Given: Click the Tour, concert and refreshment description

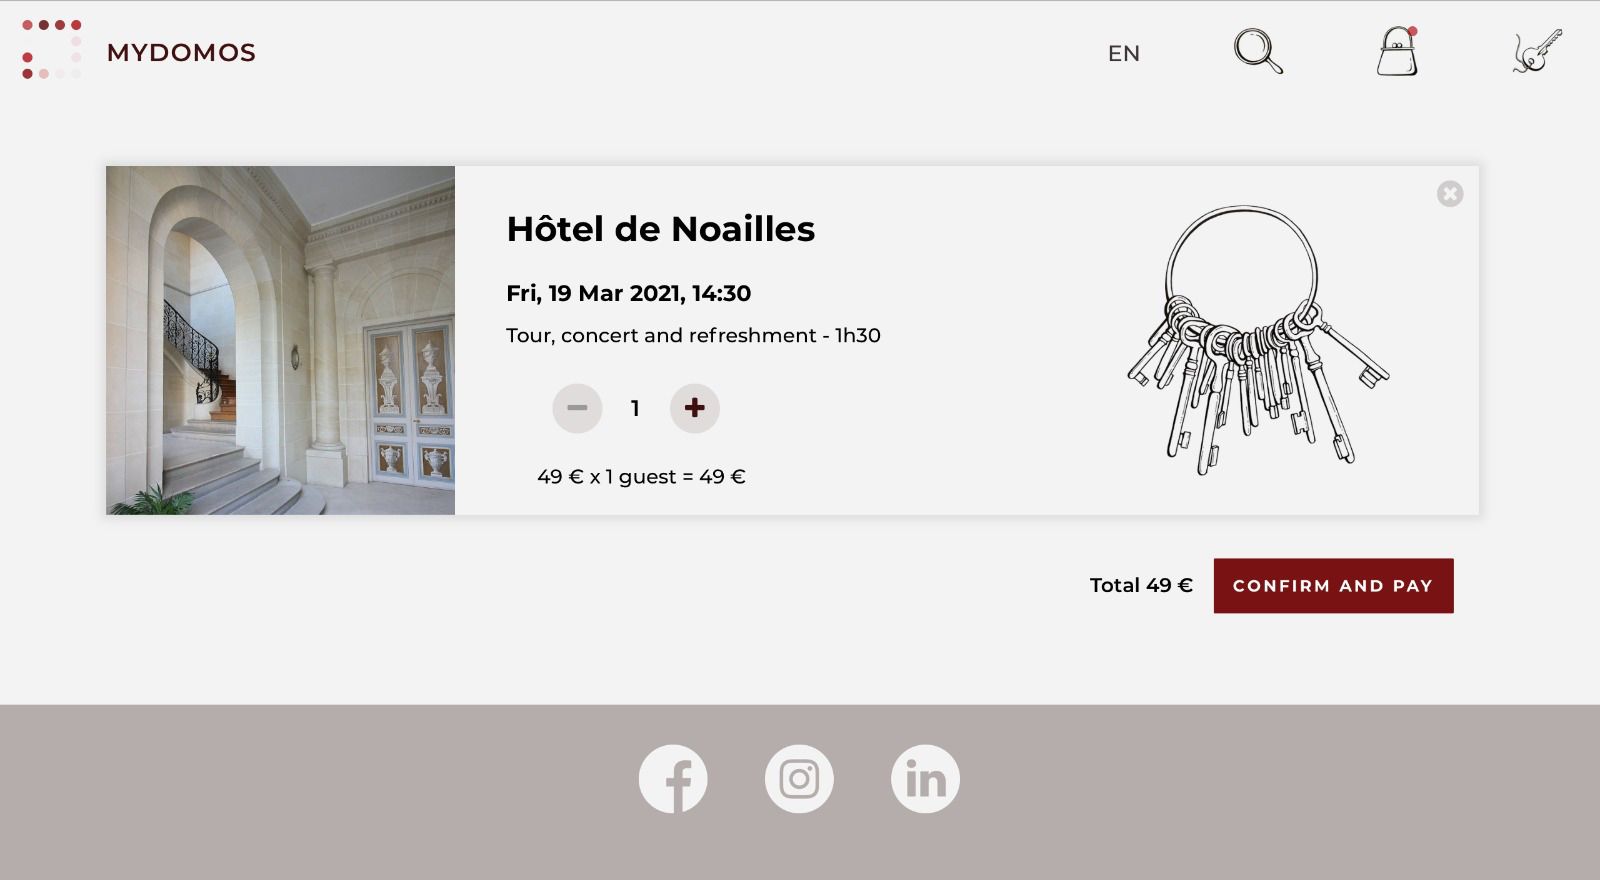Looking at the screenshot, I should pyautogui.click(x=693, y=335).
